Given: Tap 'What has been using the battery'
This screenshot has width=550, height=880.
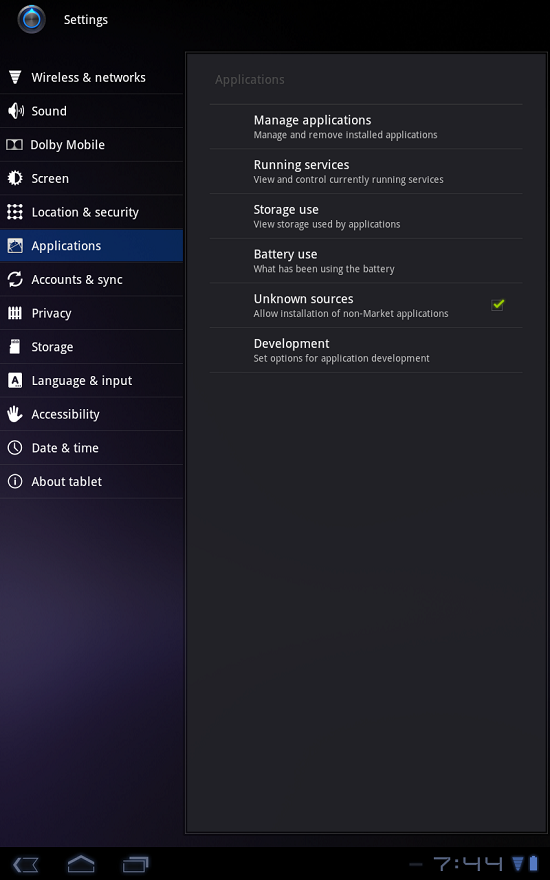Looking at the screenshot, I should click(324, 269).
